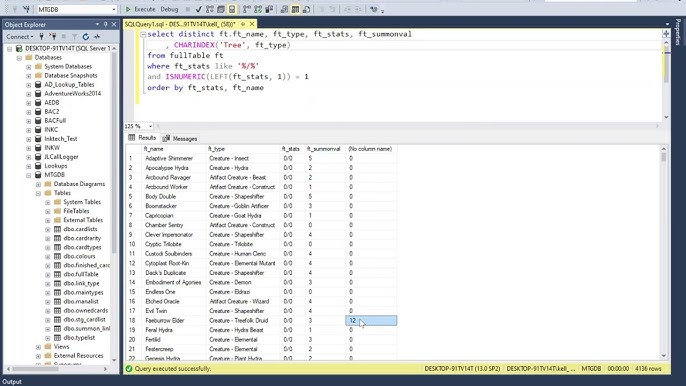Click the Parse checkmark icon in toolbar
The width and height of the screenshot is (686, 386).
tap(199, 9)
